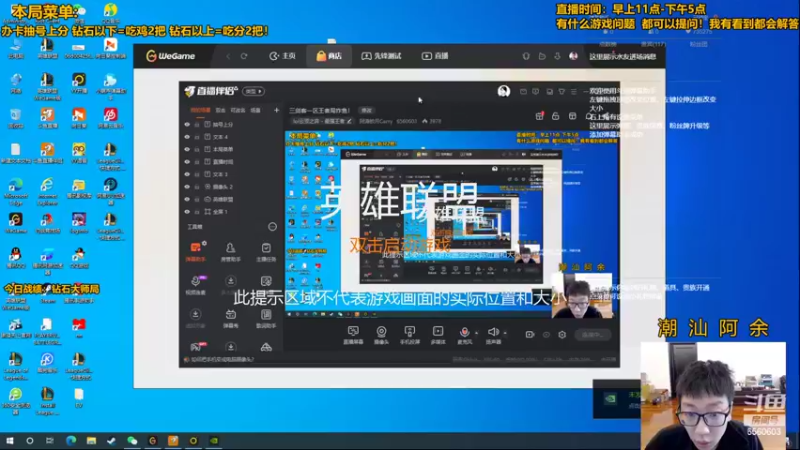
Task: Toggle visibility of 文本 3 source
Action: [187, 174]
